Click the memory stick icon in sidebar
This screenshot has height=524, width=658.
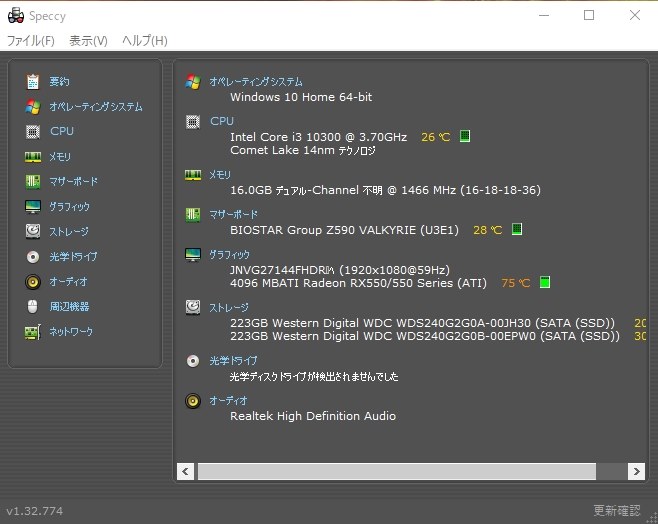[33, 157]
